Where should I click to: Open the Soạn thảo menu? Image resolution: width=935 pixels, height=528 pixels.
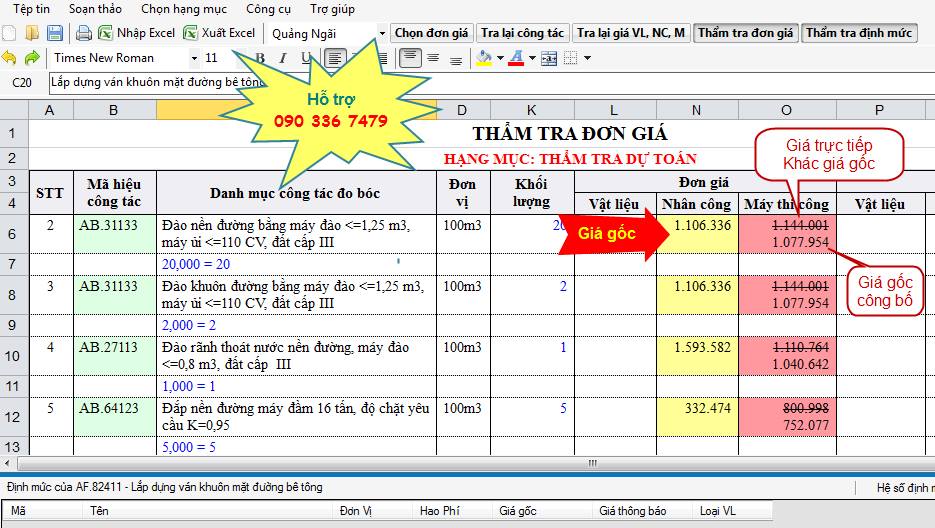[x=95, y=9]
